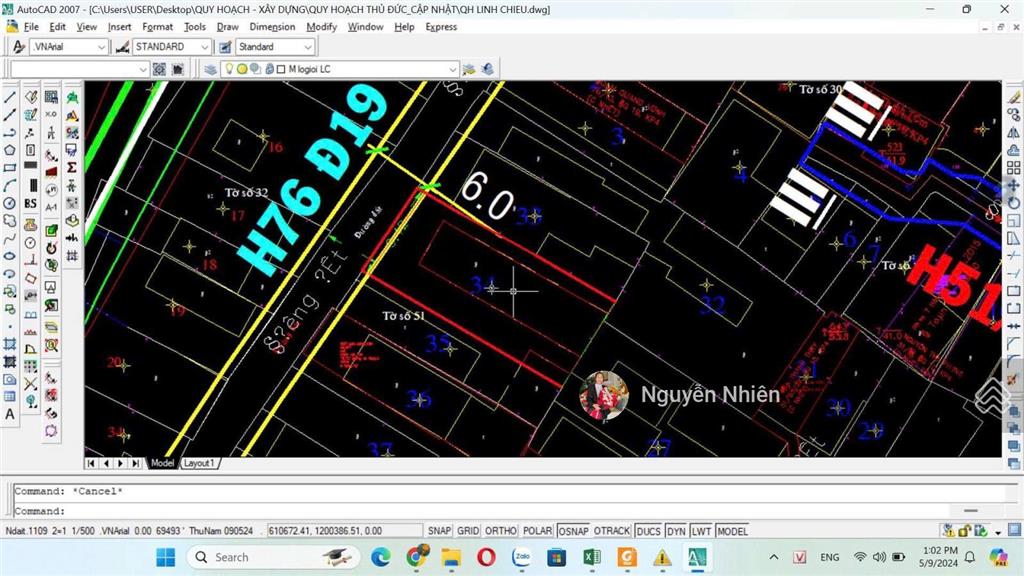Select the Table tool
Viewport: 1024px width, 576px height.
point(10,396)
